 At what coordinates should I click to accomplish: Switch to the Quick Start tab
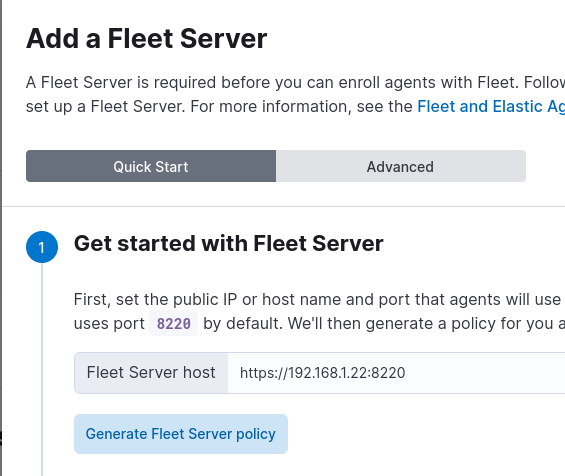click(151, 166)
